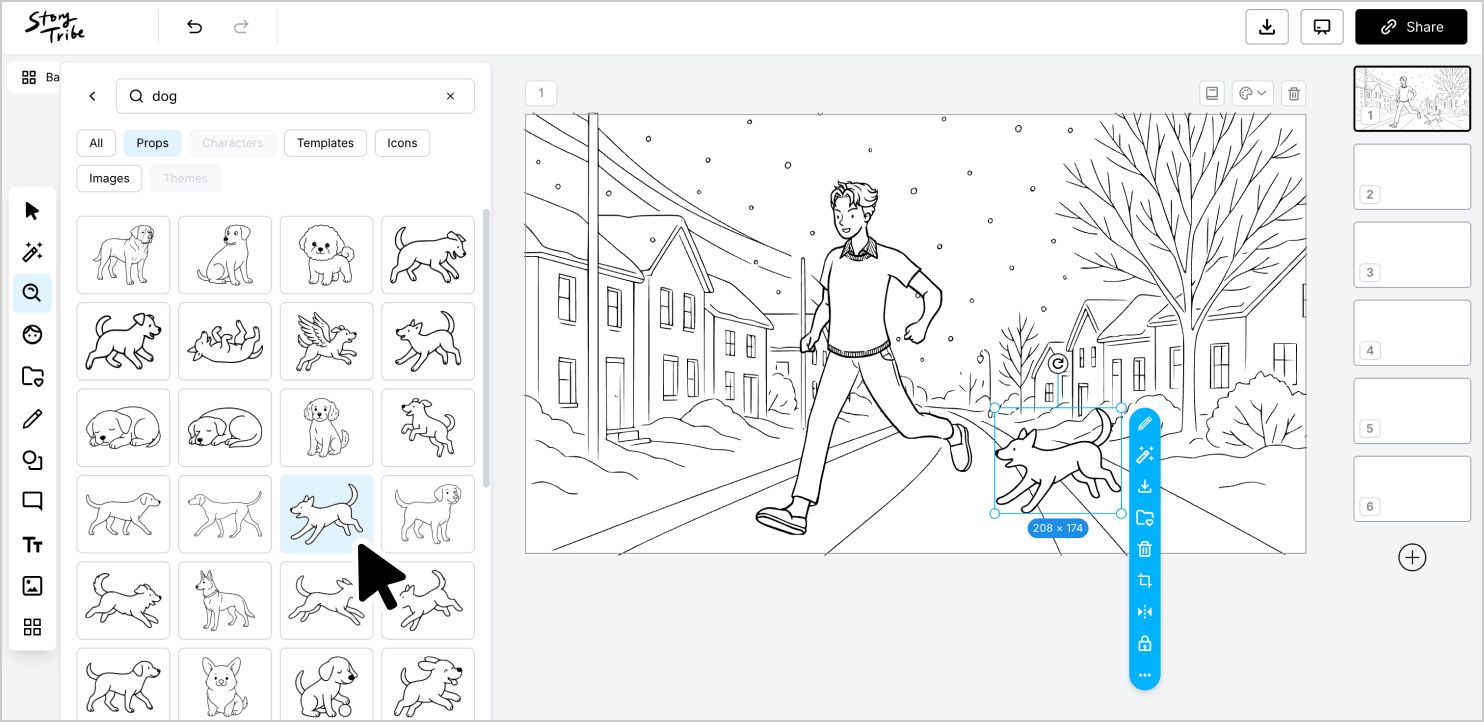Open more options on the selection toolbar
This screenshot has height=722, width=1484.
tap(1144, 676)
